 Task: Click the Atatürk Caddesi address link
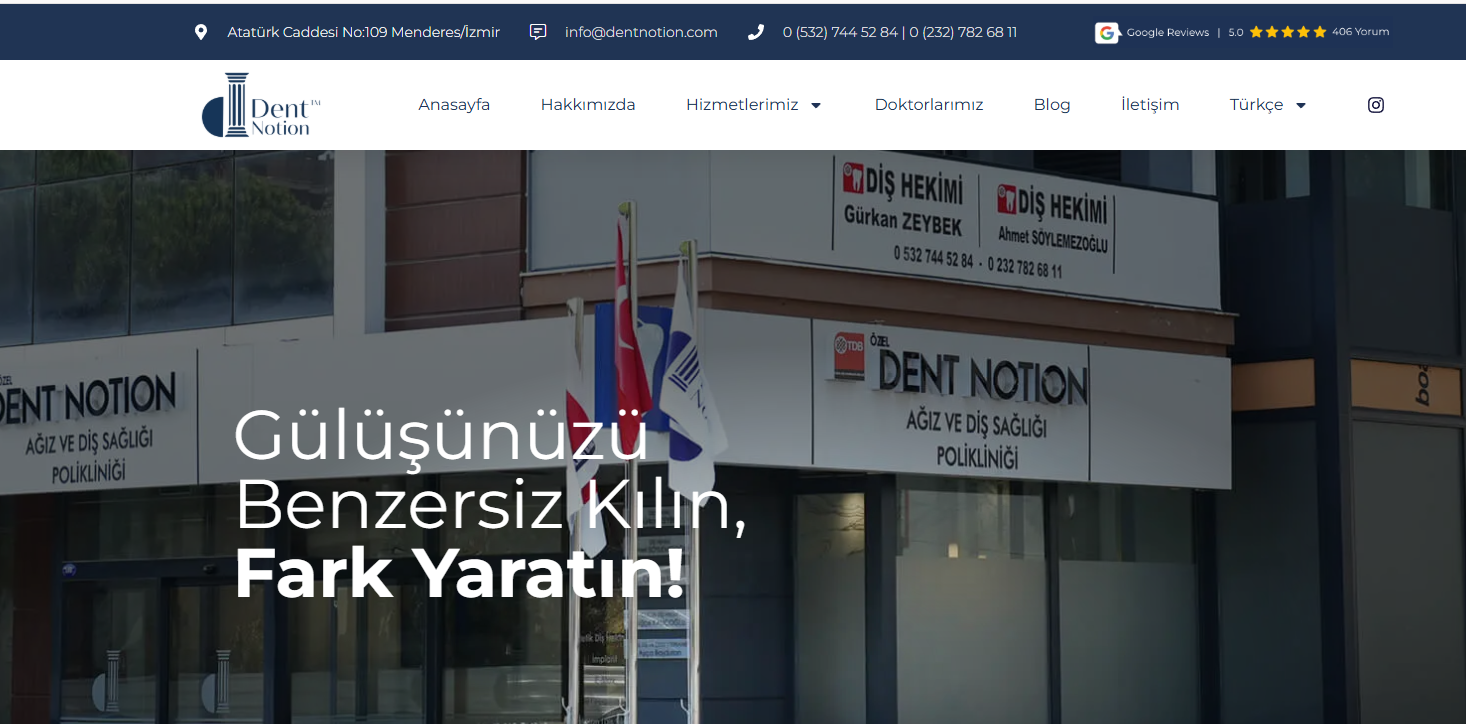[364, 32]
